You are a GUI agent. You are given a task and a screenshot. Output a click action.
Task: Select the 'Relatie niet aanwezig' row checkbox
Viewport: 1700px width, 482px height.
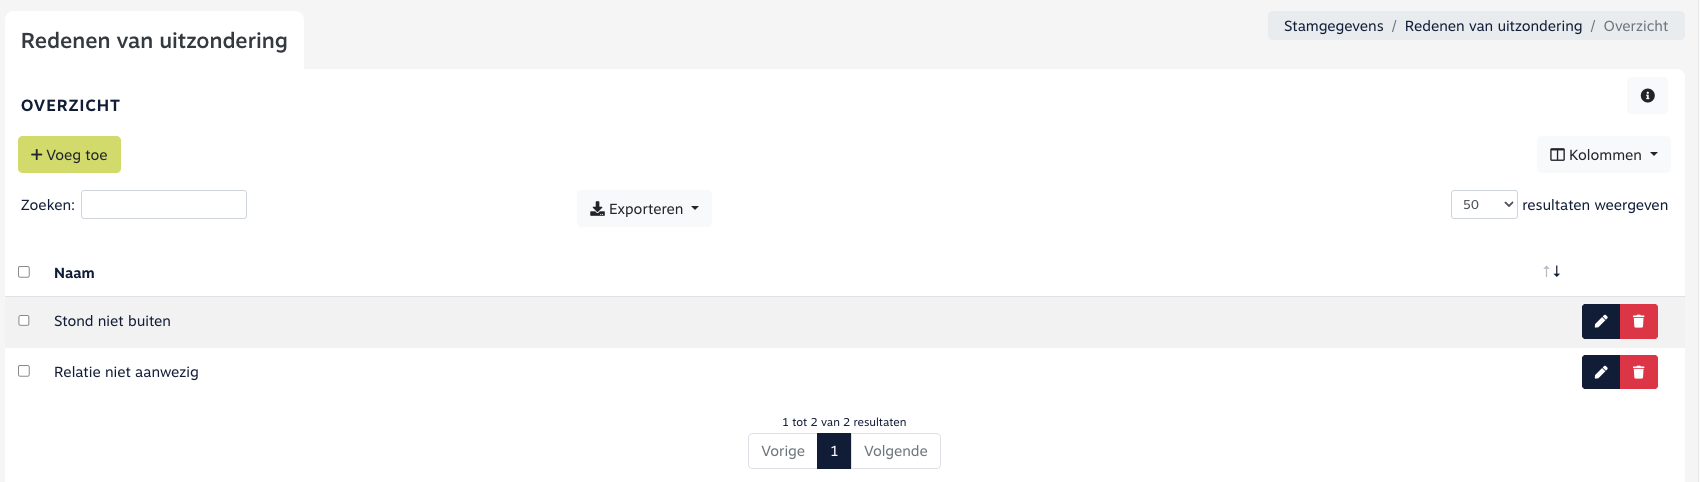click(x=24, y=371)
